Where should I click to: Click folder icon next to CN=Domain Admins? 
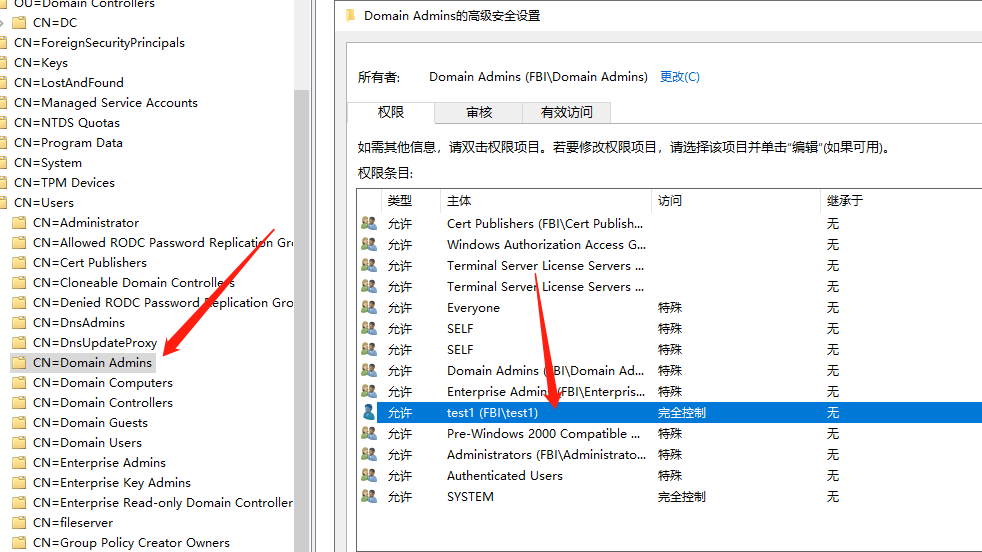click(x=19, y=363)
